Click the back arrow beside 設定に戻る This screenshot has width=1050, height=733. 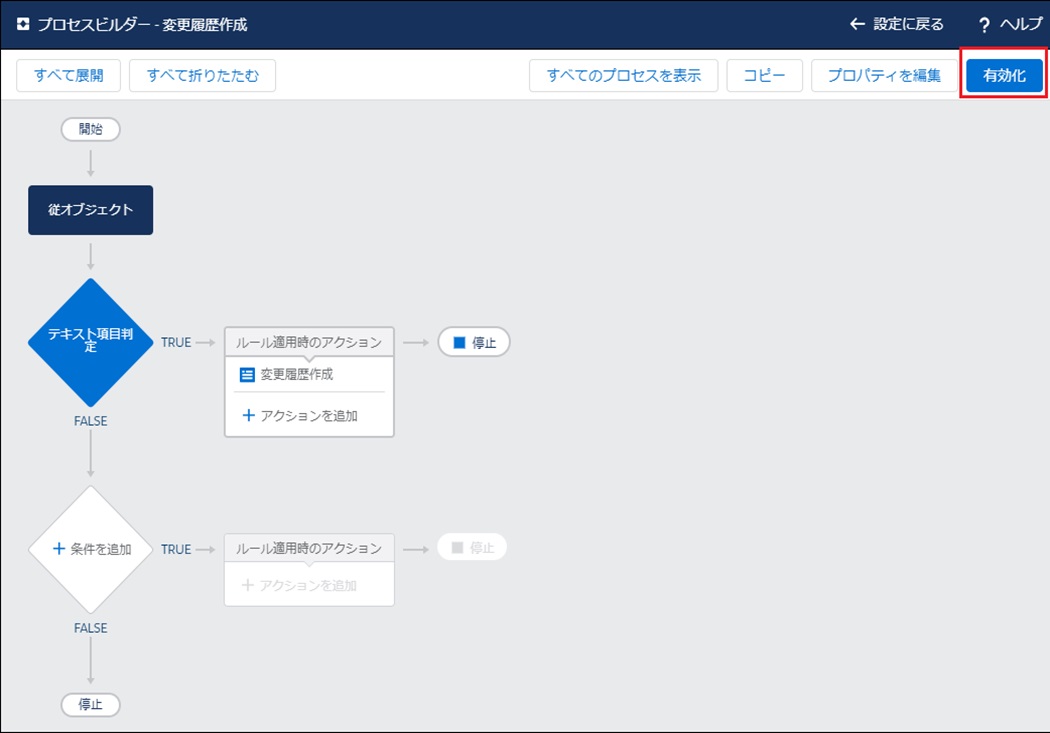[856, 24]
